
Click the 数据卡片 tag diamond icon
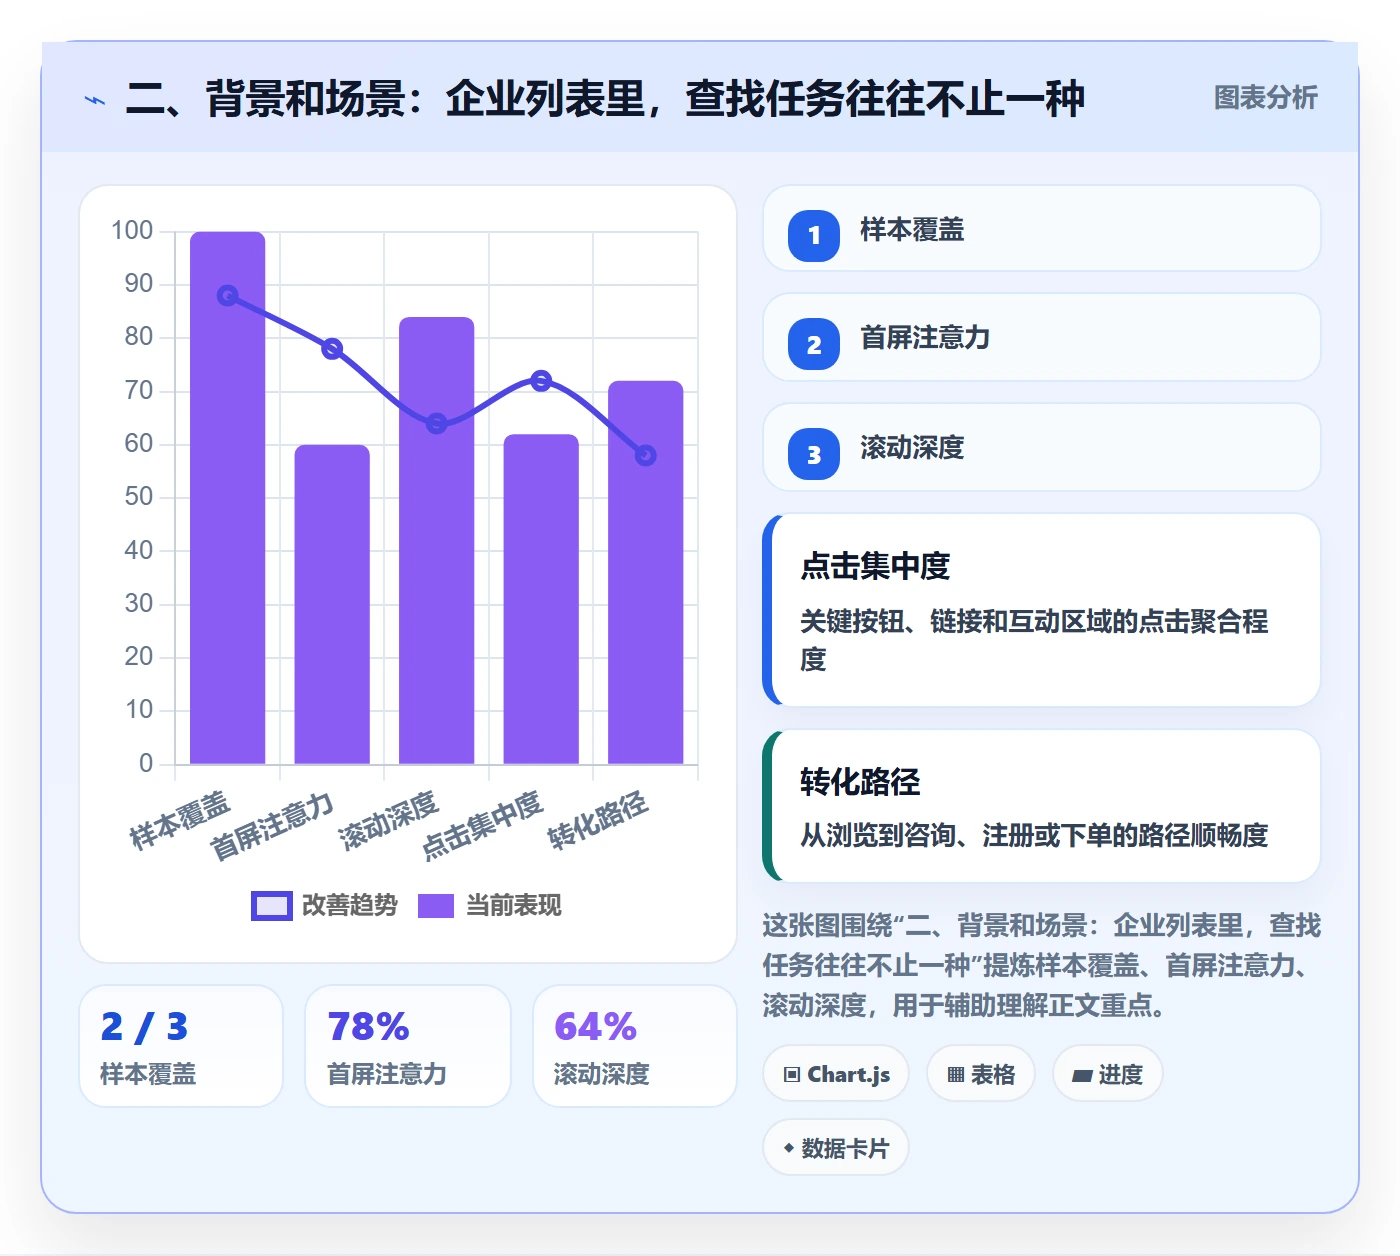(789, 1148)
